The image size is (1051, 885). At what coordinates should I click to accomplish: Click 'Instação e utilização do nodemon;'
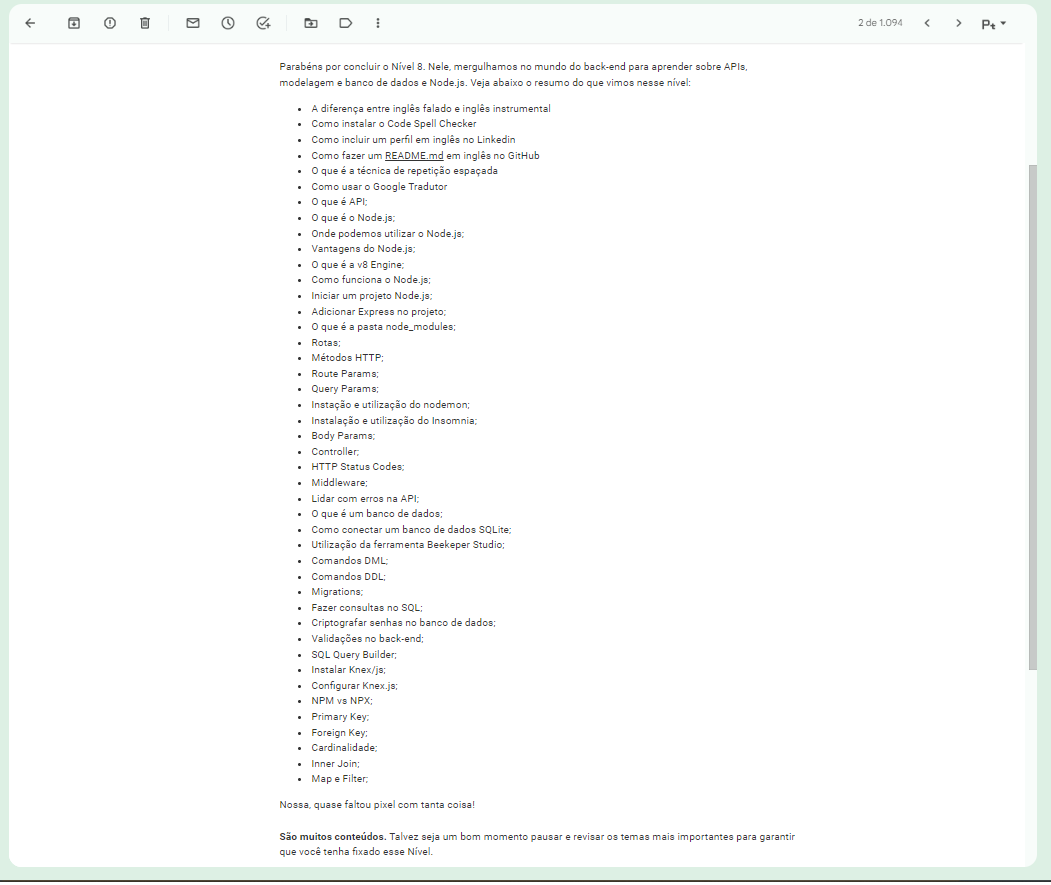[x=390, y=405]
